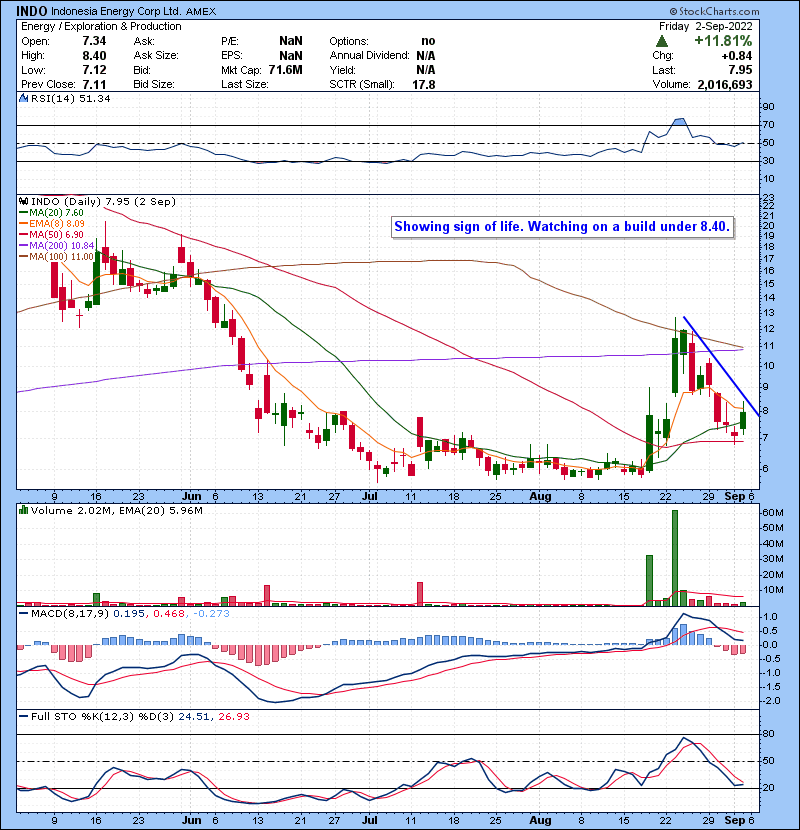Click the SCTR (Small) value 17.8

pos(424,84)
